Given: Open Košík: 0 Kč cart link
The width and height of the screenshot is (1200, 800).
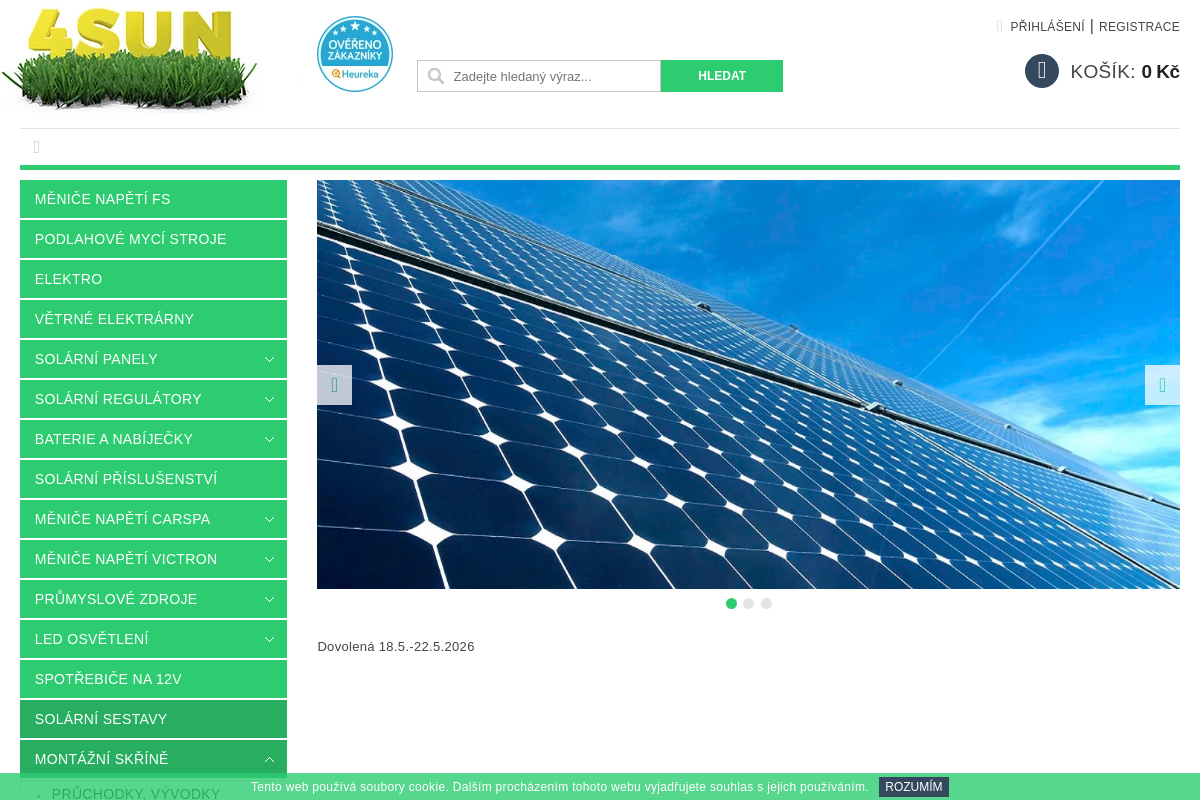Looking at the screenshot, I should [1125, 72].
